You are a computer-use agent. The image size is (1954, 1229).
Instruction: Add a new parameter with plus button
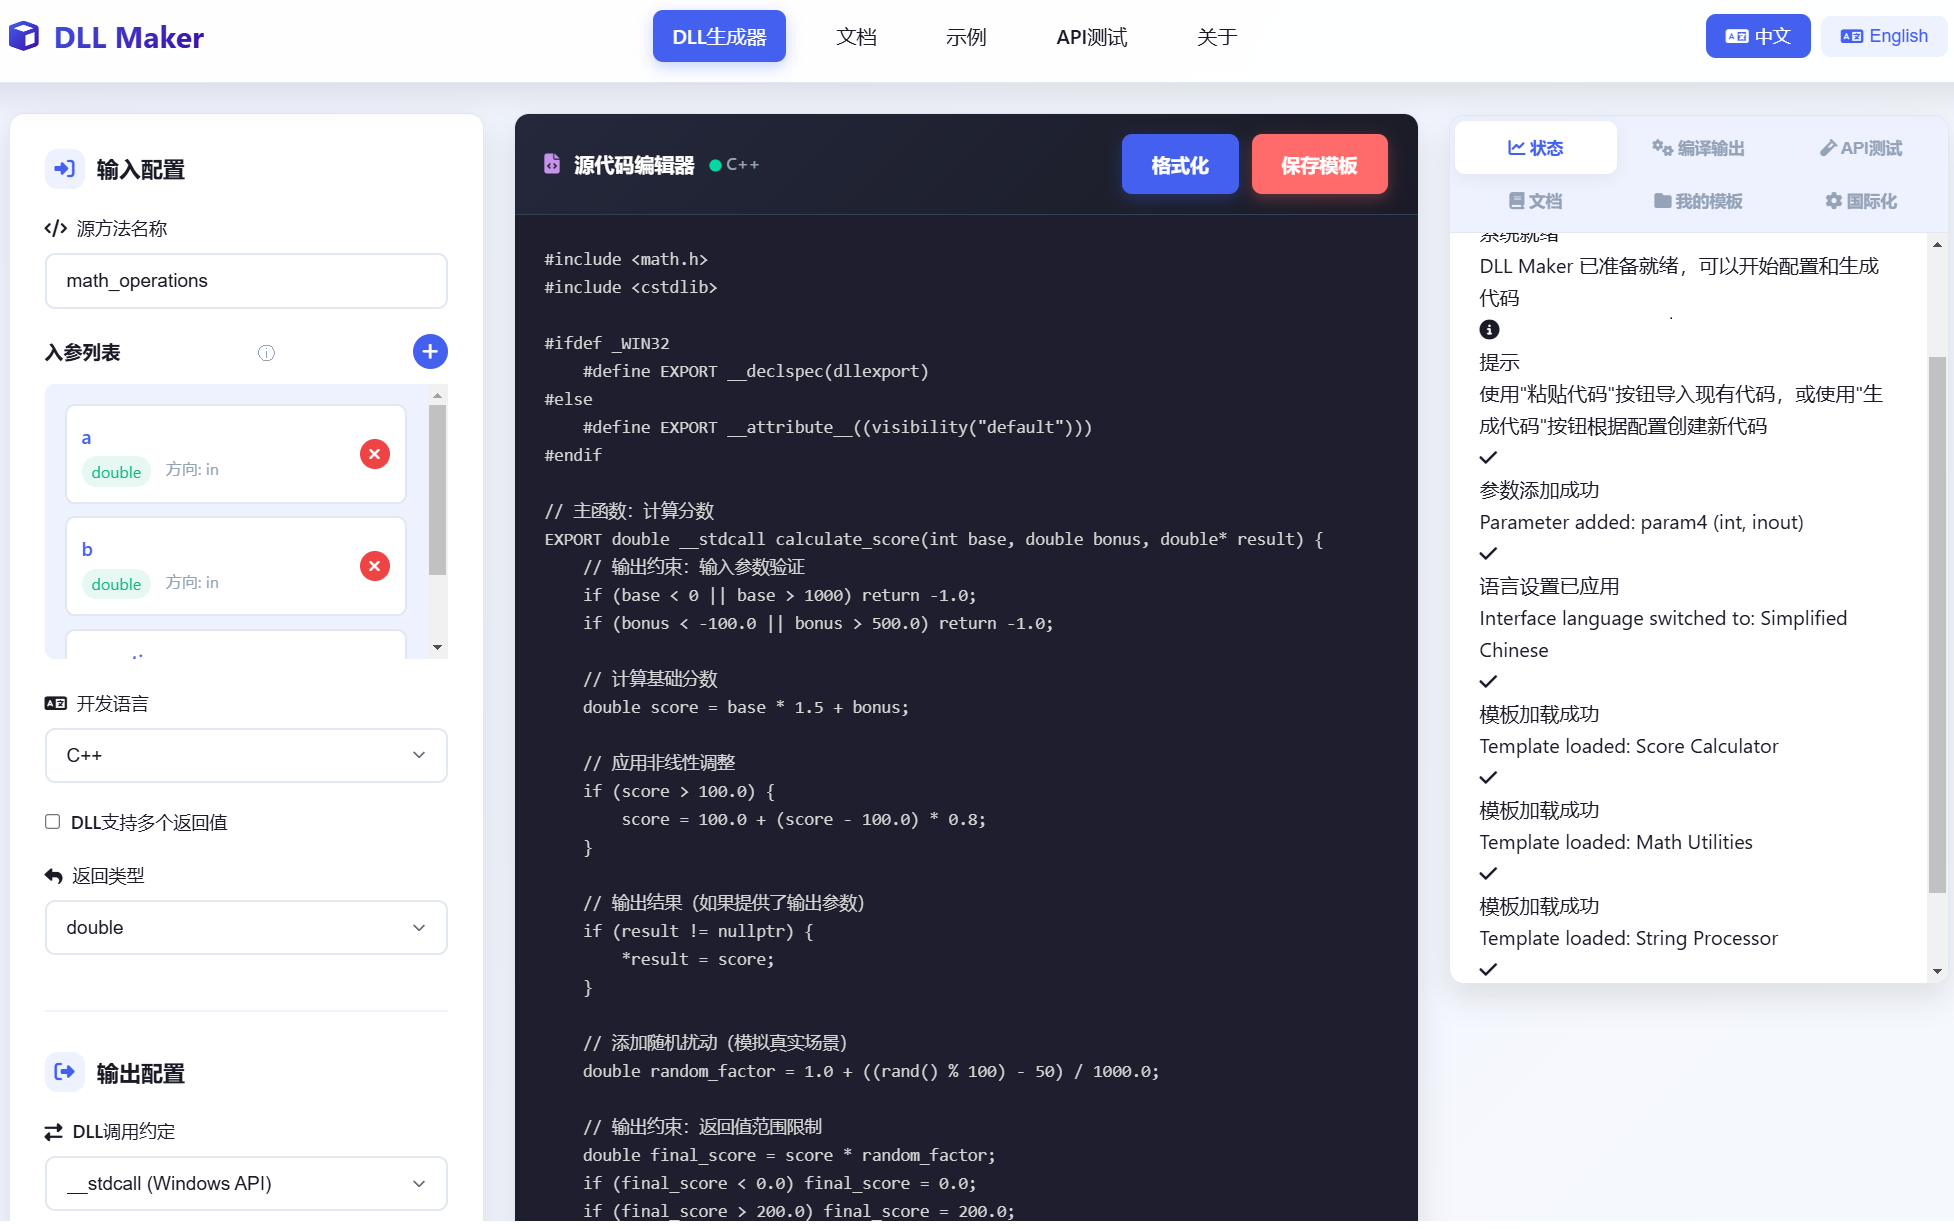point(430,352)
